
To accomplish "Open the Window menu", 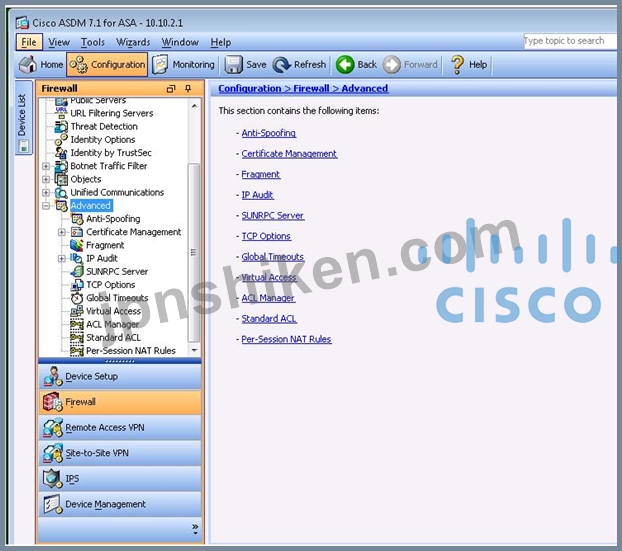I will (180, 42).
